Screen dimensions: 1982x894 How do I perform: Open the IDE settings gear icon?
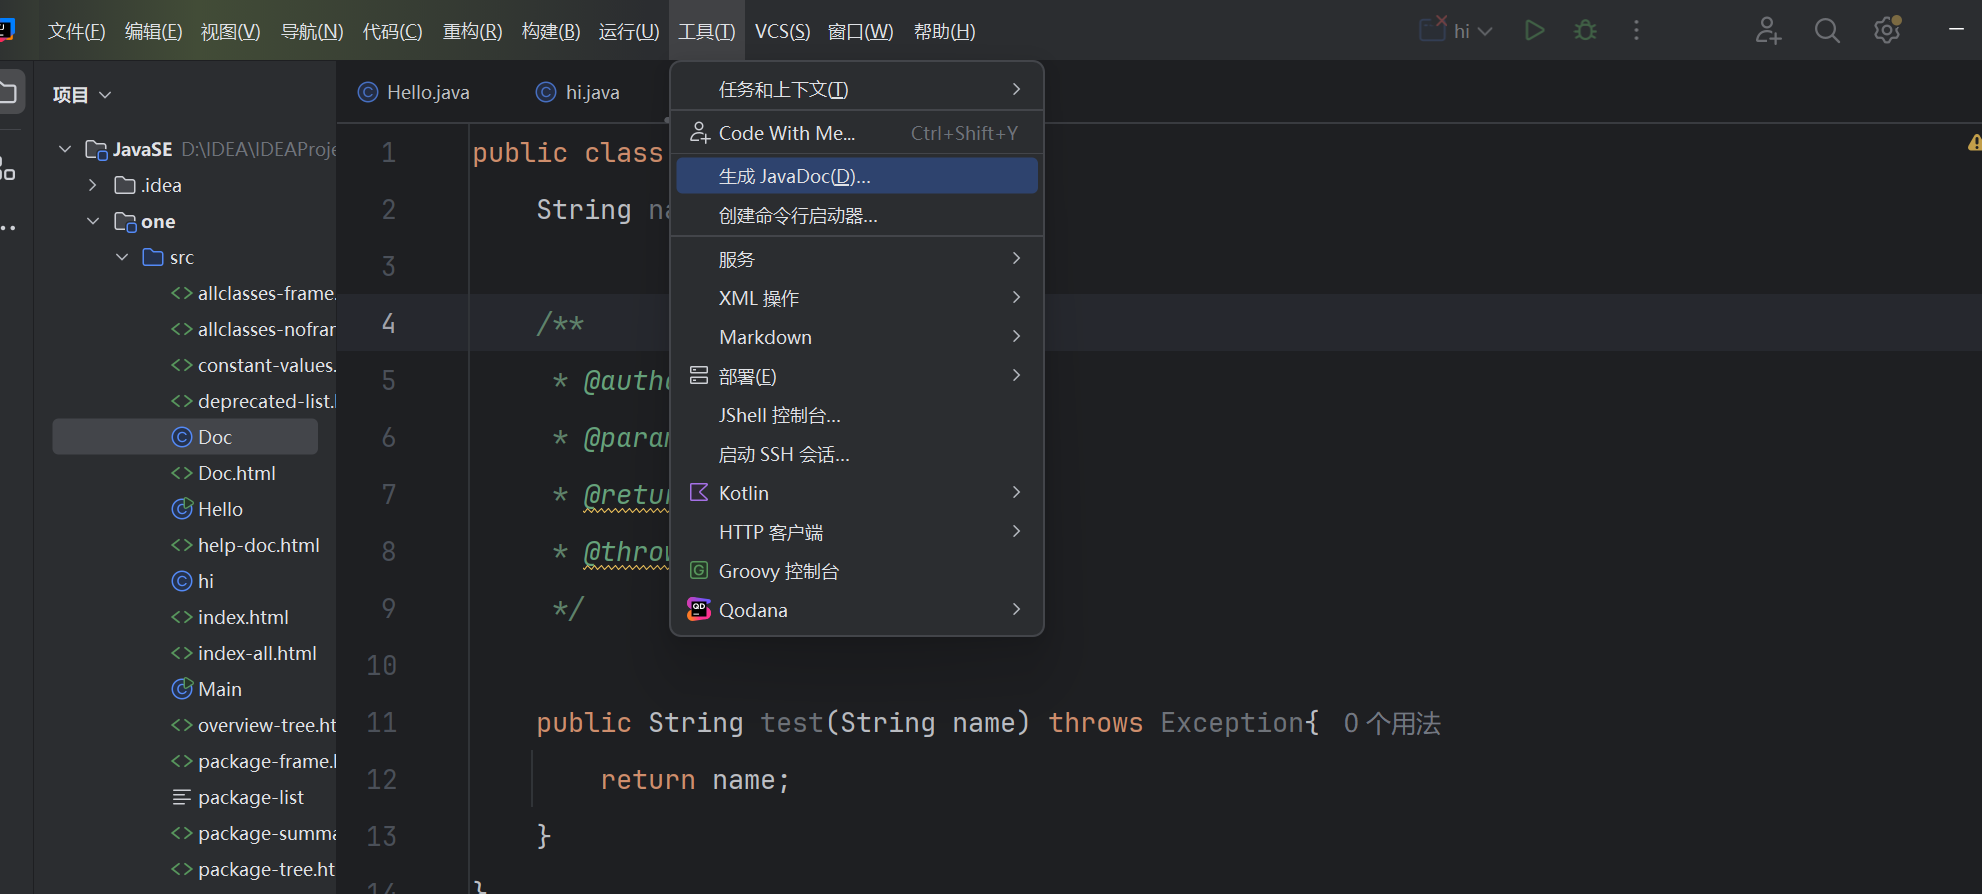[1887, 30]
